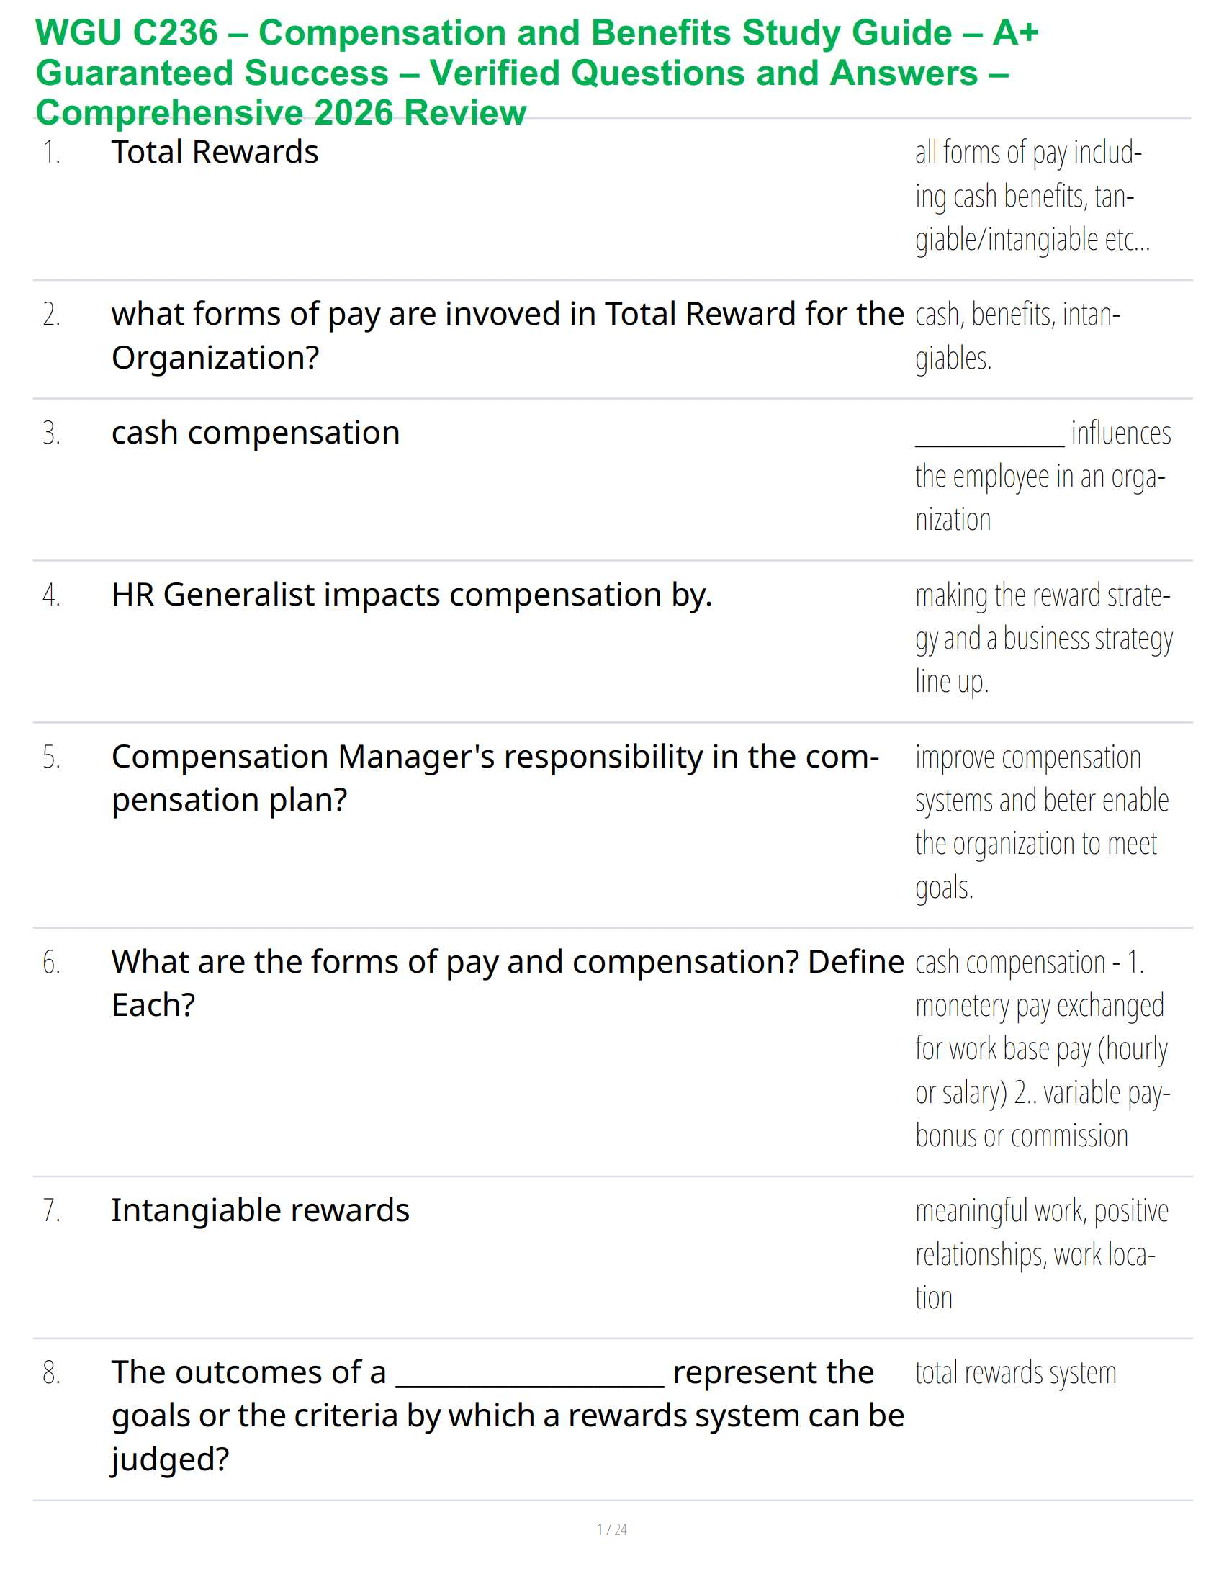This screenshot has height=1584, width=1224.
Task: Select the "improve compensation systems" answer
Action: pos(1041,822)
